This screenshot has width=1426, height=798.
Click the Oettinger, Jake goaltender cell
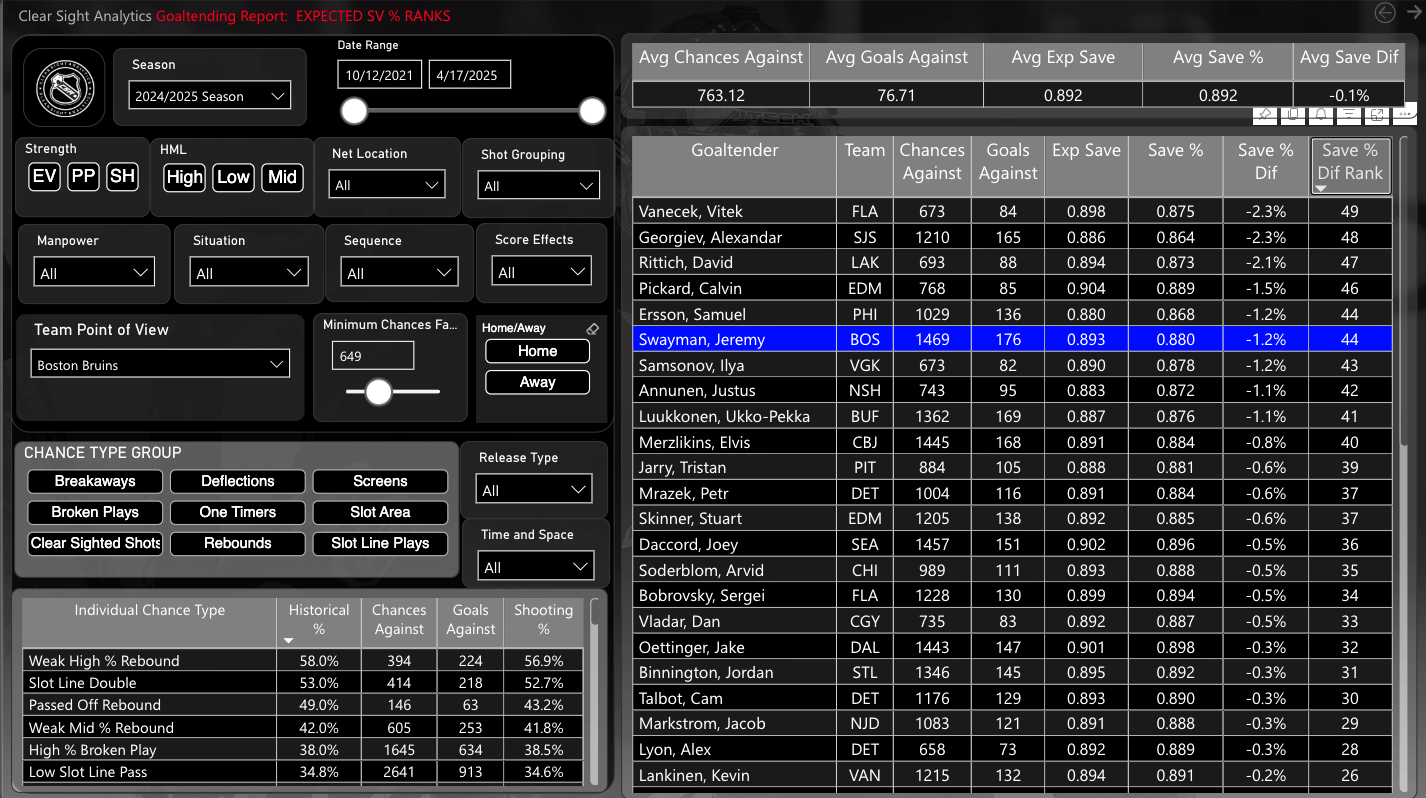(x=734, y=647)
